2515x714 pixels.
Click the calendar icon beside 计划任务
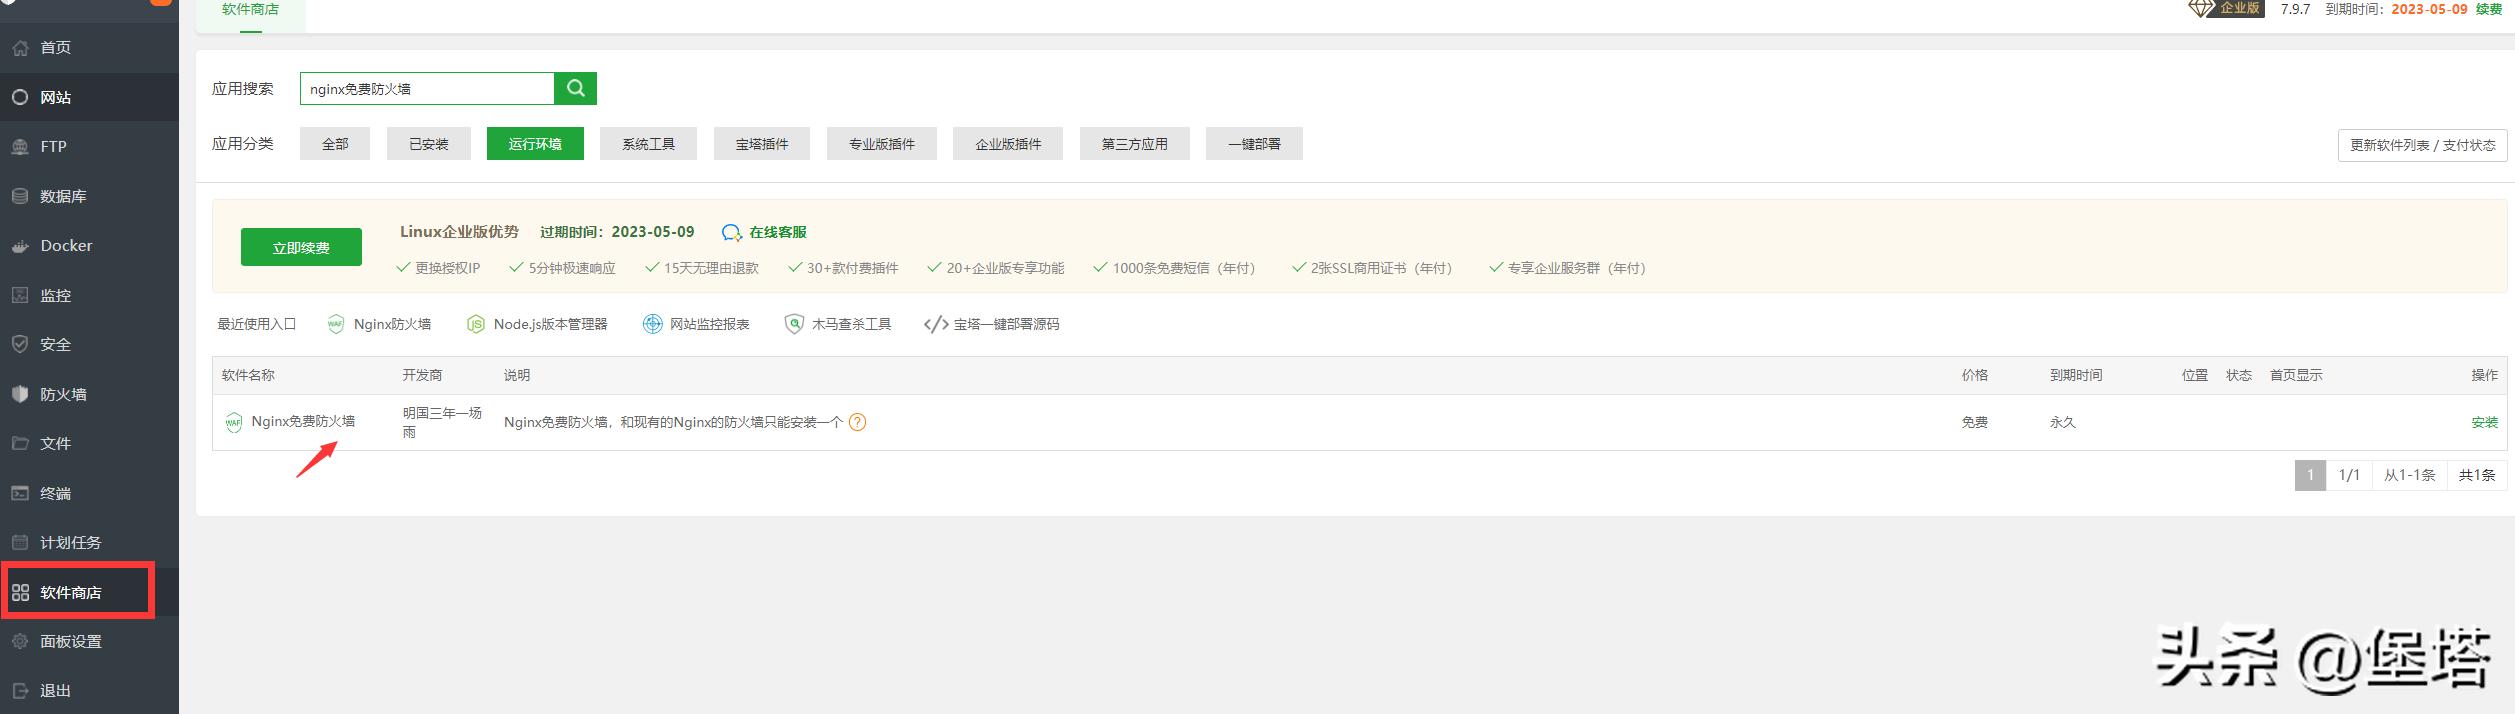(20, 542)
